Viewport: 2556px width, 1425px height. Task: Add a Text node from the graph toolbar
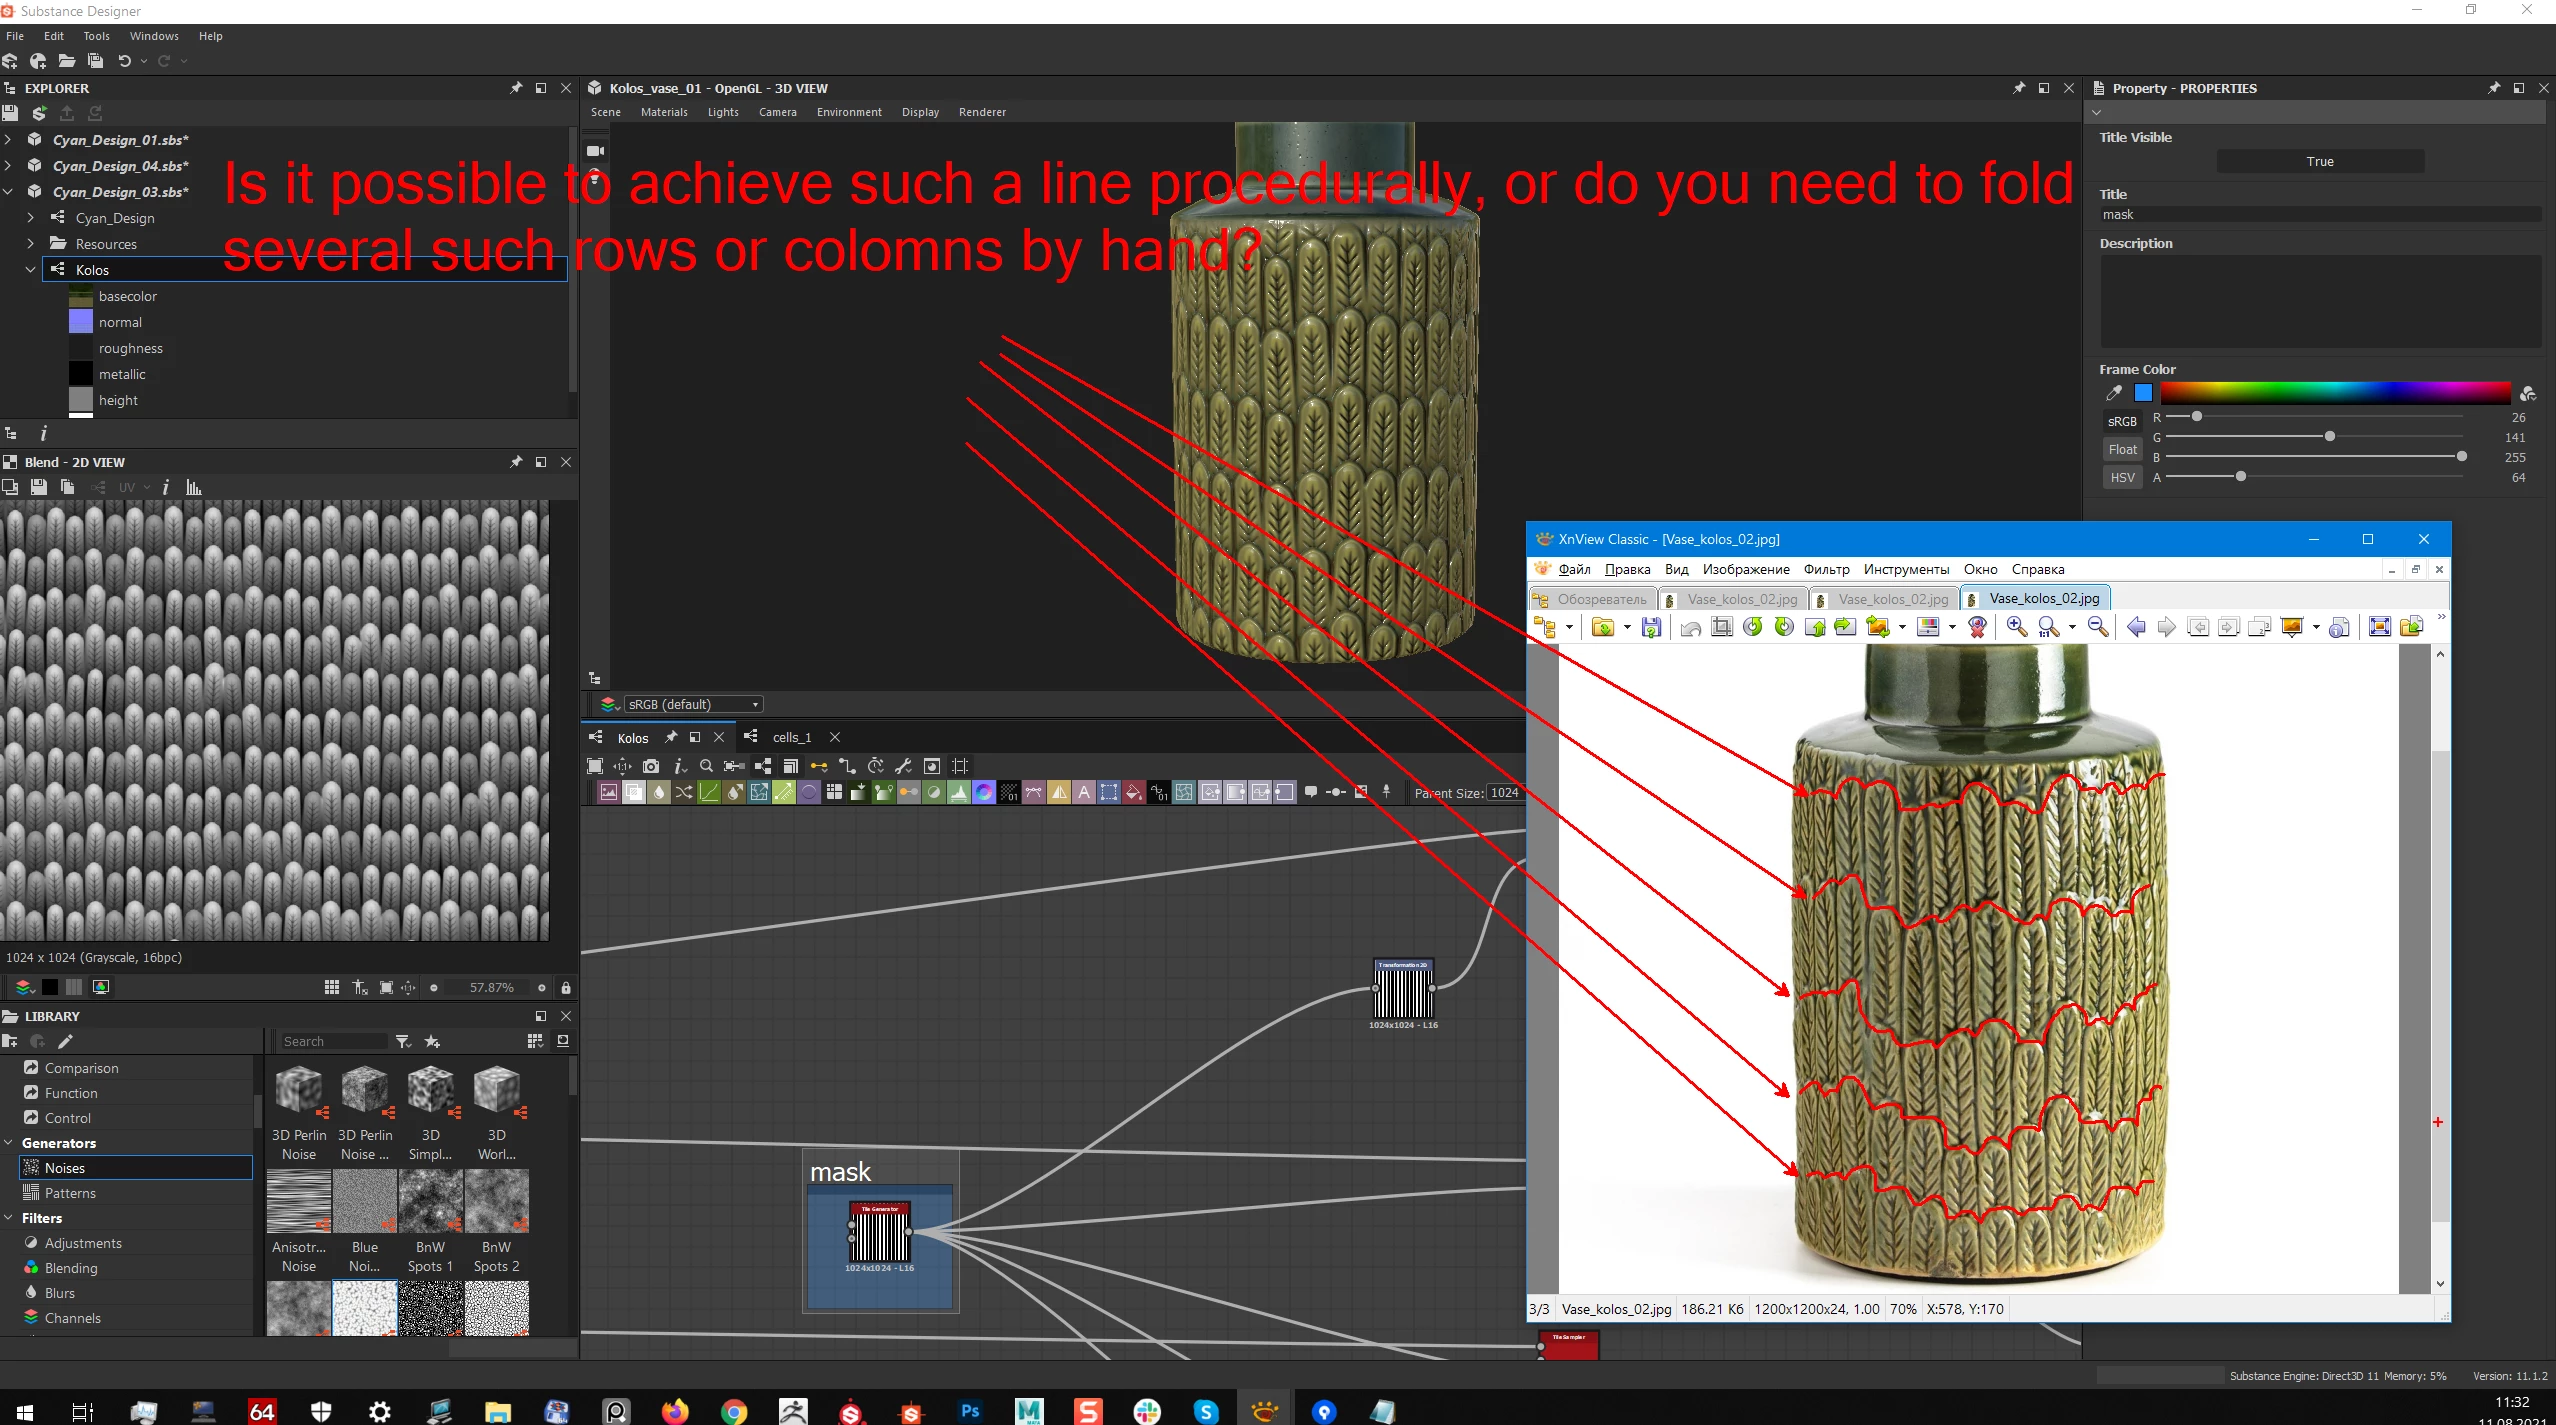pyautogui.click(x=1084, y=793)
